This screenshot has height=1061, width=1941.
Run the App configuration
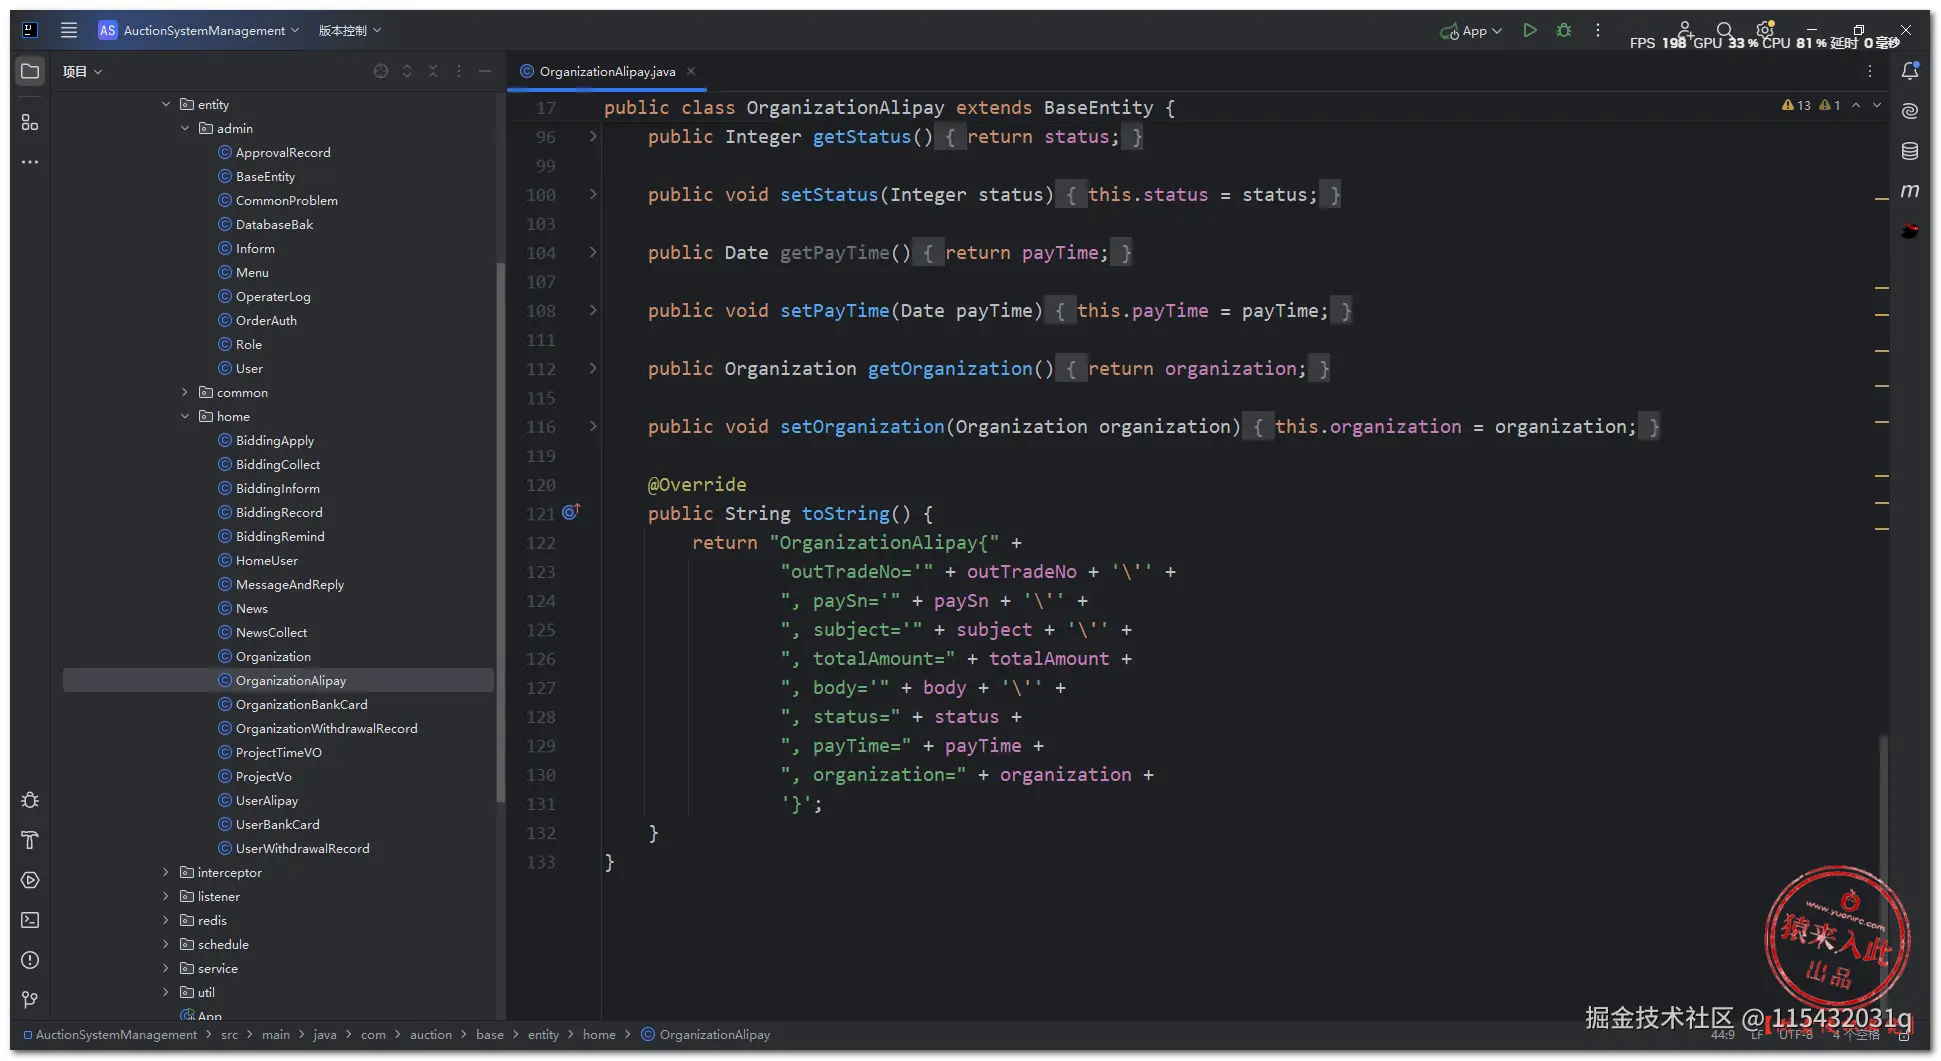click(x=1529, y=30)
